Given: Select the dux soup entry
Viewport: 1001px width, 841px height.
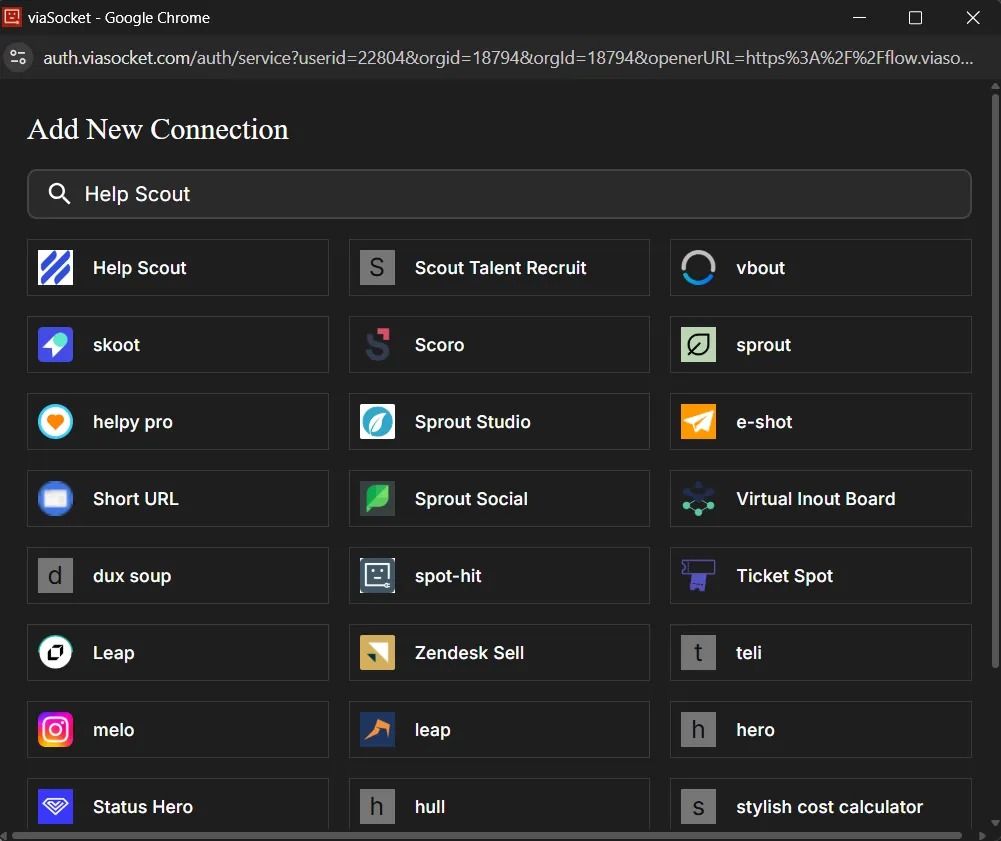Looking at the screenshot, I should coord(177,575).
